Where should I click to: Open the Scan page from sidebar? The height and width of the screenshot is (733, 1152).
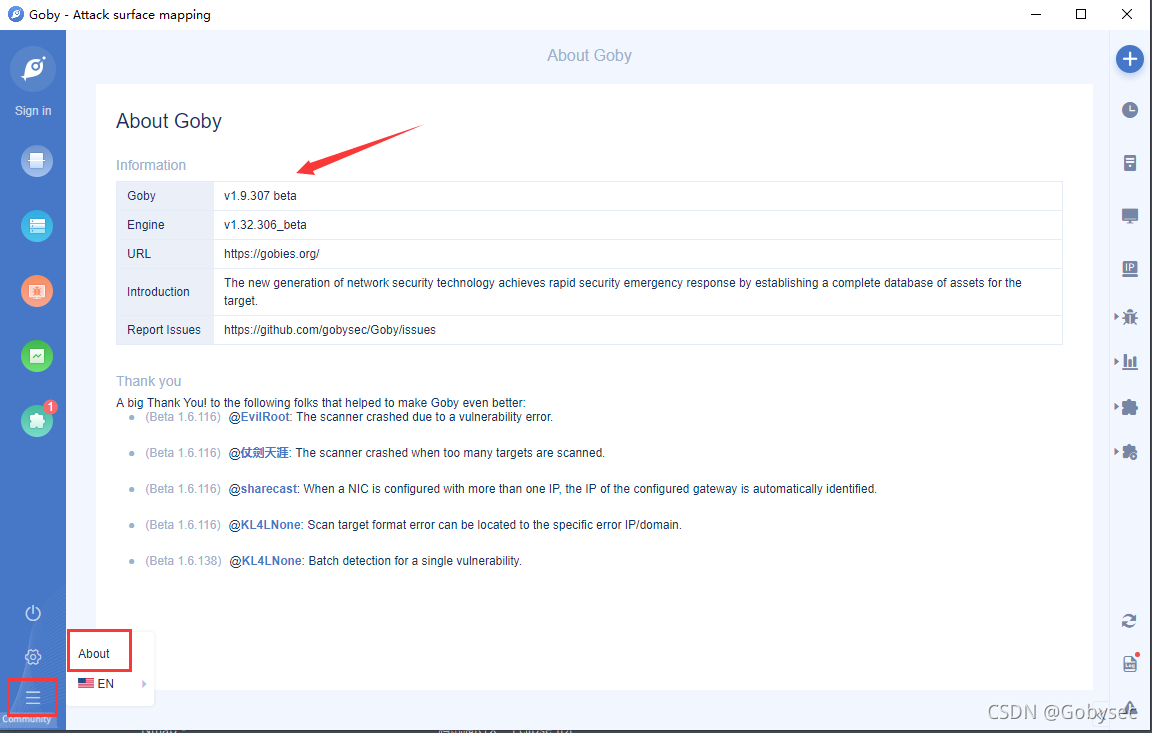[37, 161]
